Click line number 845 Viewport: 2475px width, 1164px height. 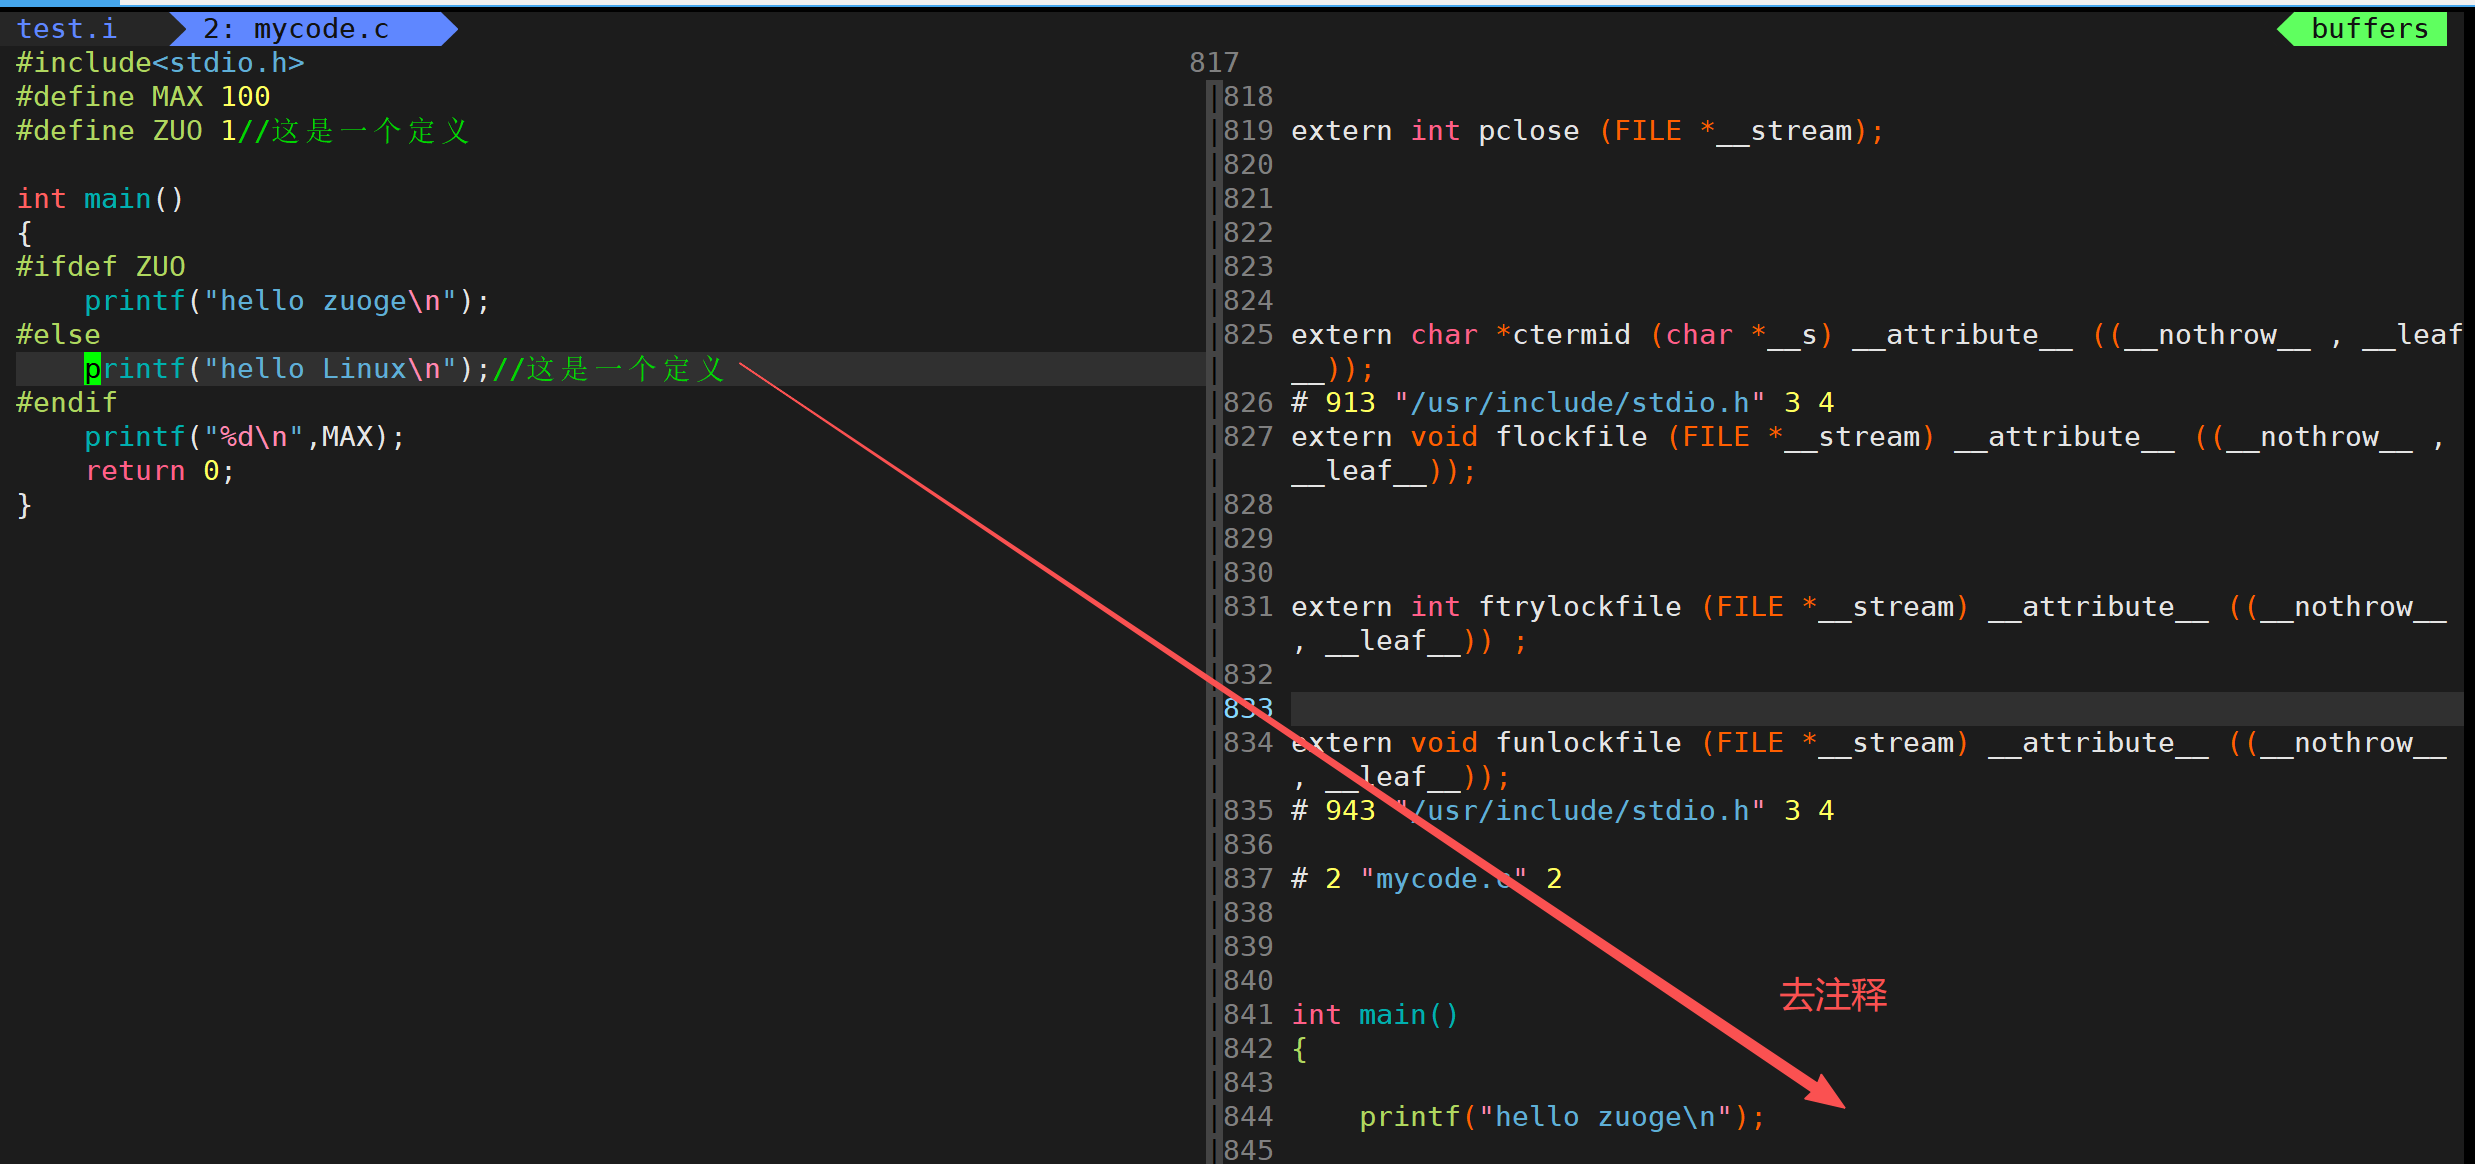click(x=1248, y=1149)
